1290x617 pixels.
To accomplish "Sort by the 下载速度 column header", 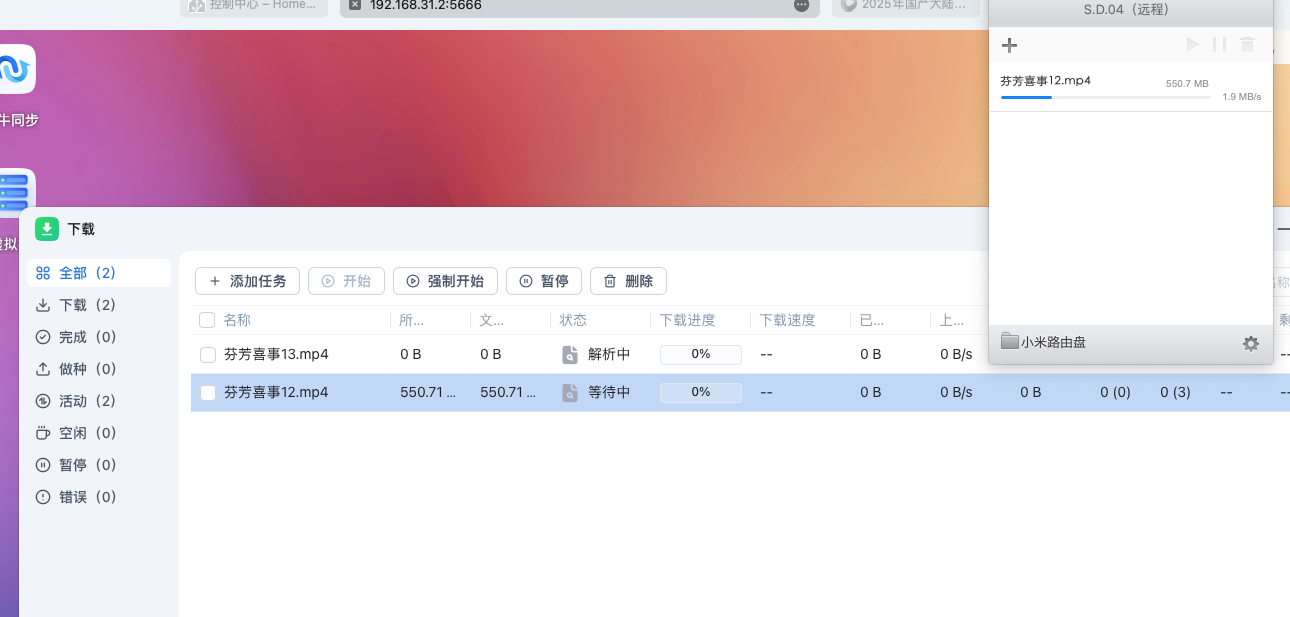I will [788, 320].
